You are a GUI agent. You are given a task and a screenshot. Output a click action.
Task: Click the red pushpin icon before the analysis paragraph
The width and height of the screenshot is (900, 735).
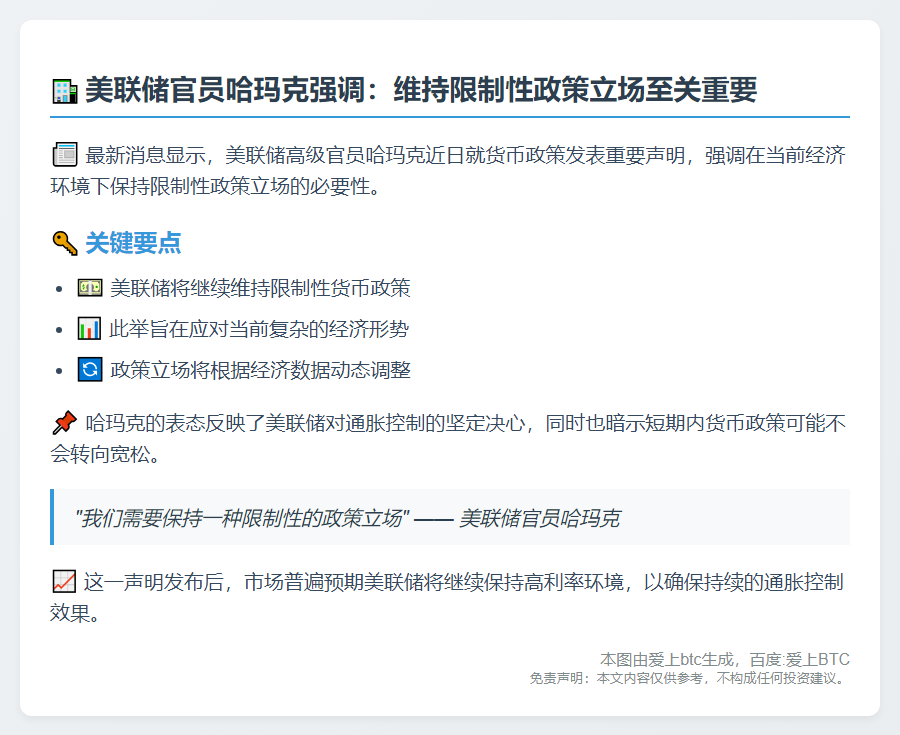point(64,423)
